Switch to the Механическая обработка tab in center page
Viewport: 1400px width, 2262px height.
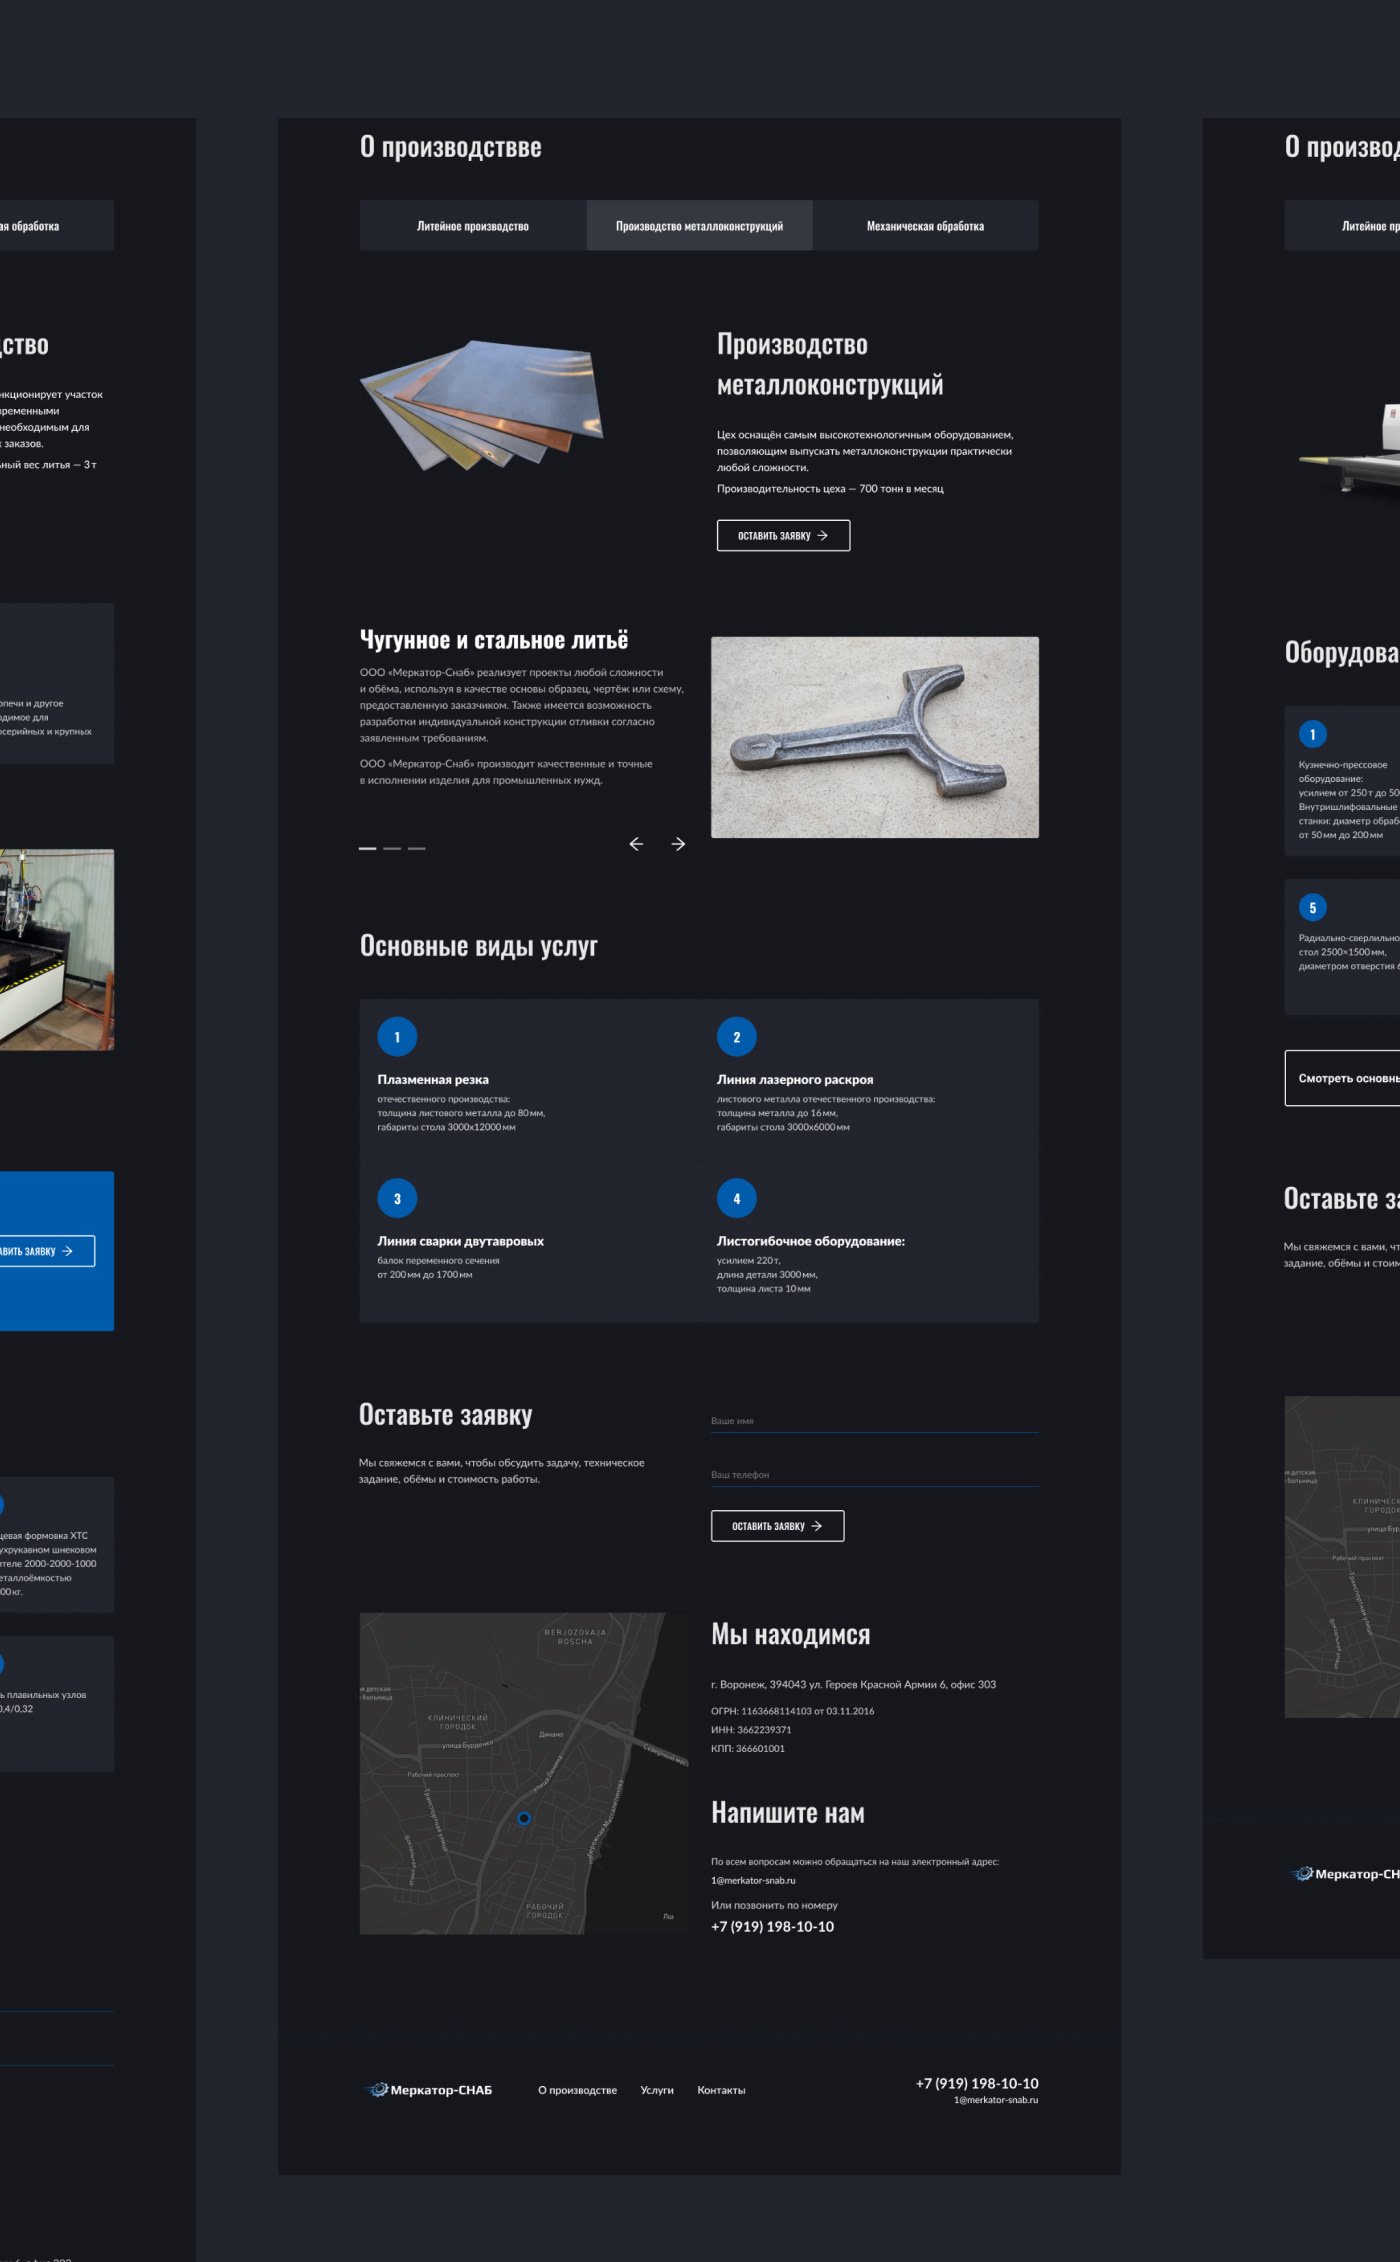(x=925, y=226)
